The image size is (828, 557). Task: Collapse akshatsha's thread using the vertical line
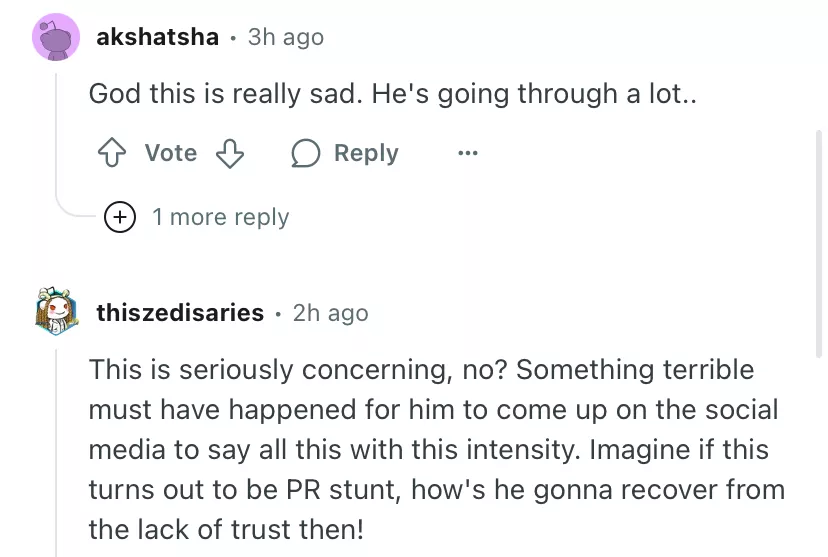(57, 130)
